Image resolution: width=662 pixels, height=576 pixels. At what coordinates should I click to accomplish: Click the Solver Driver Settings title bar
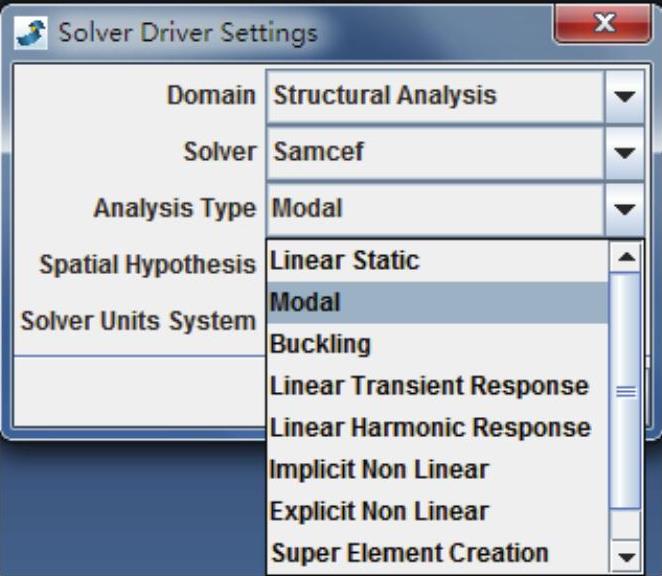click(x=300, y=31)
